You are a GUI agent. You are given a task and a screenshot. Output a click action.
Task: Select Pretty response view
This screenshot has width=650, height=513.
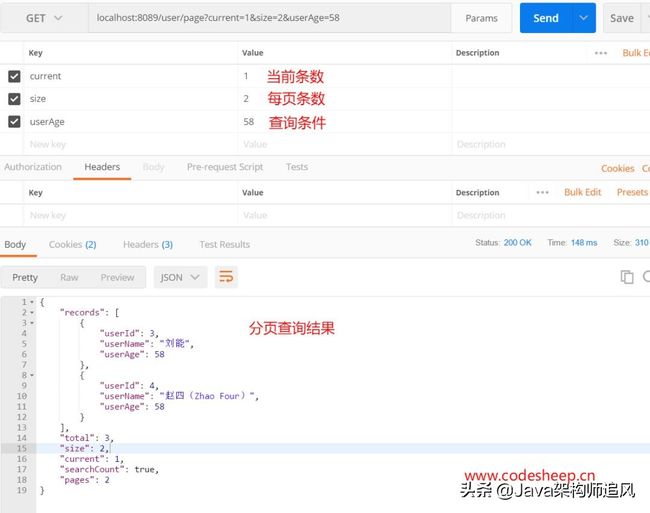point(25,278)
